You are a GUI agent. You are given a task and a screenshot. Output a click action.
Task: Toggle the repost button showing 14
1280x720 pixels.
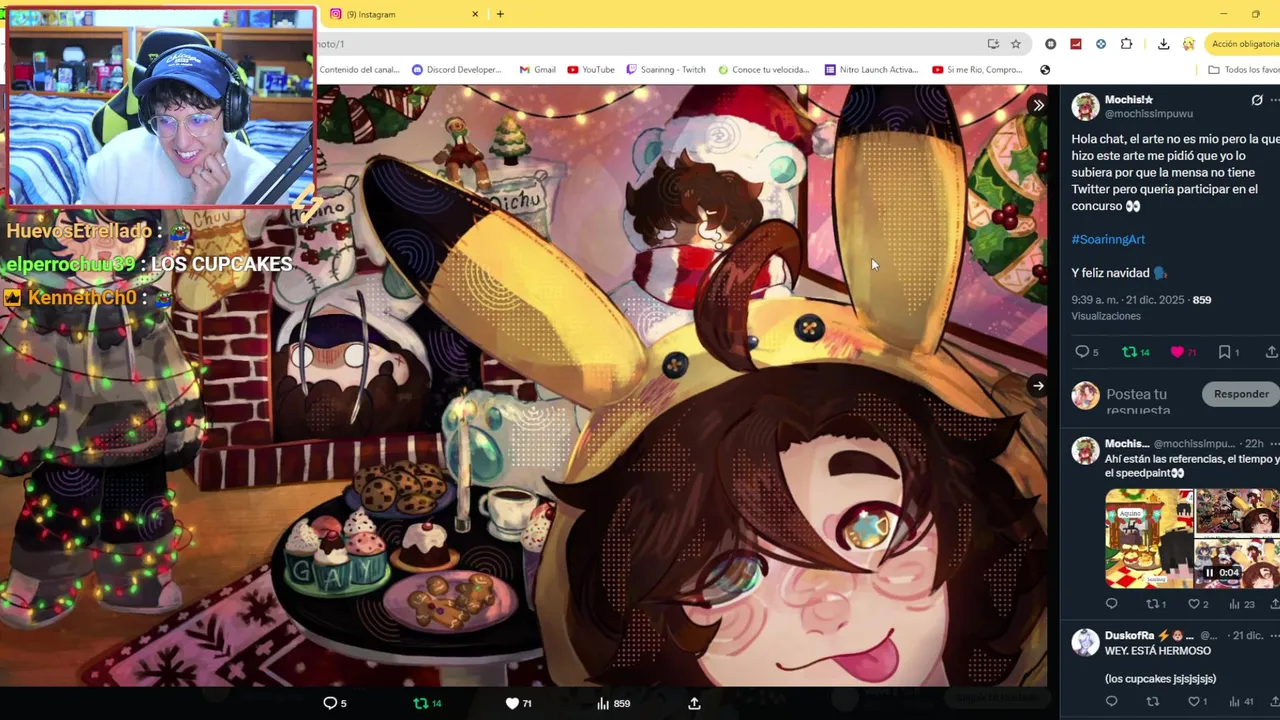click(x=1135, y=352)
